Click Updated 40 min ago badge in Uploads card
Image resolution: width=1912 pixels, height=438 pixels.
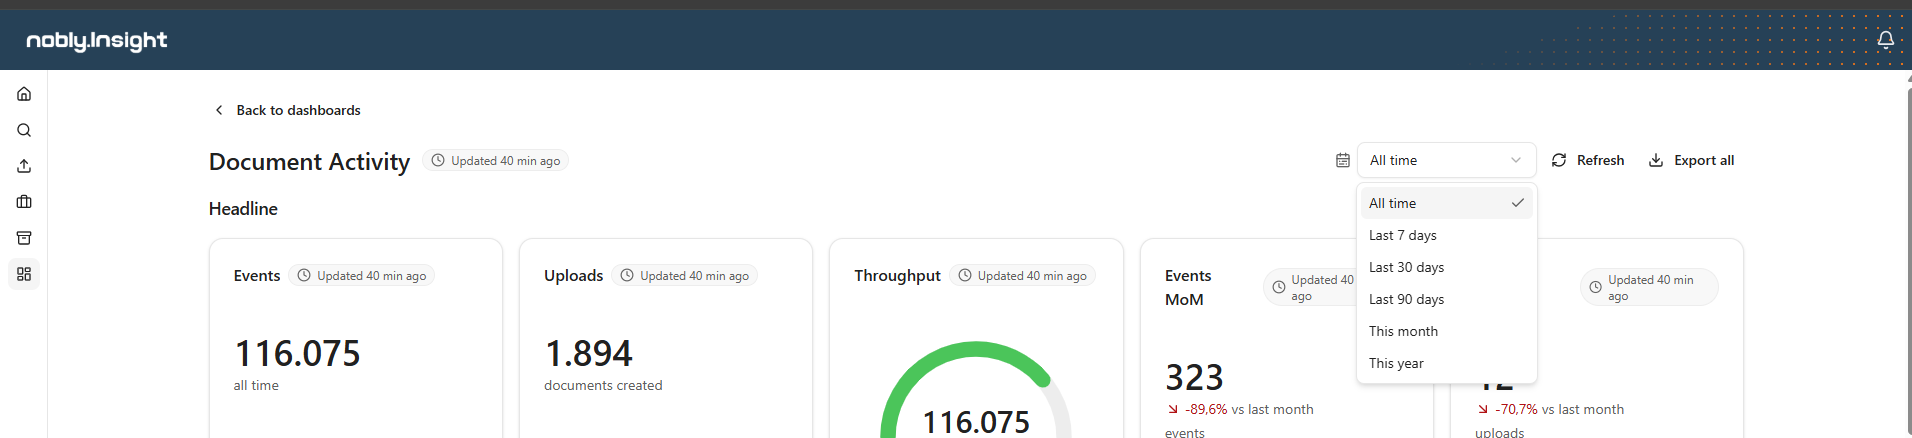click(684, 275)
